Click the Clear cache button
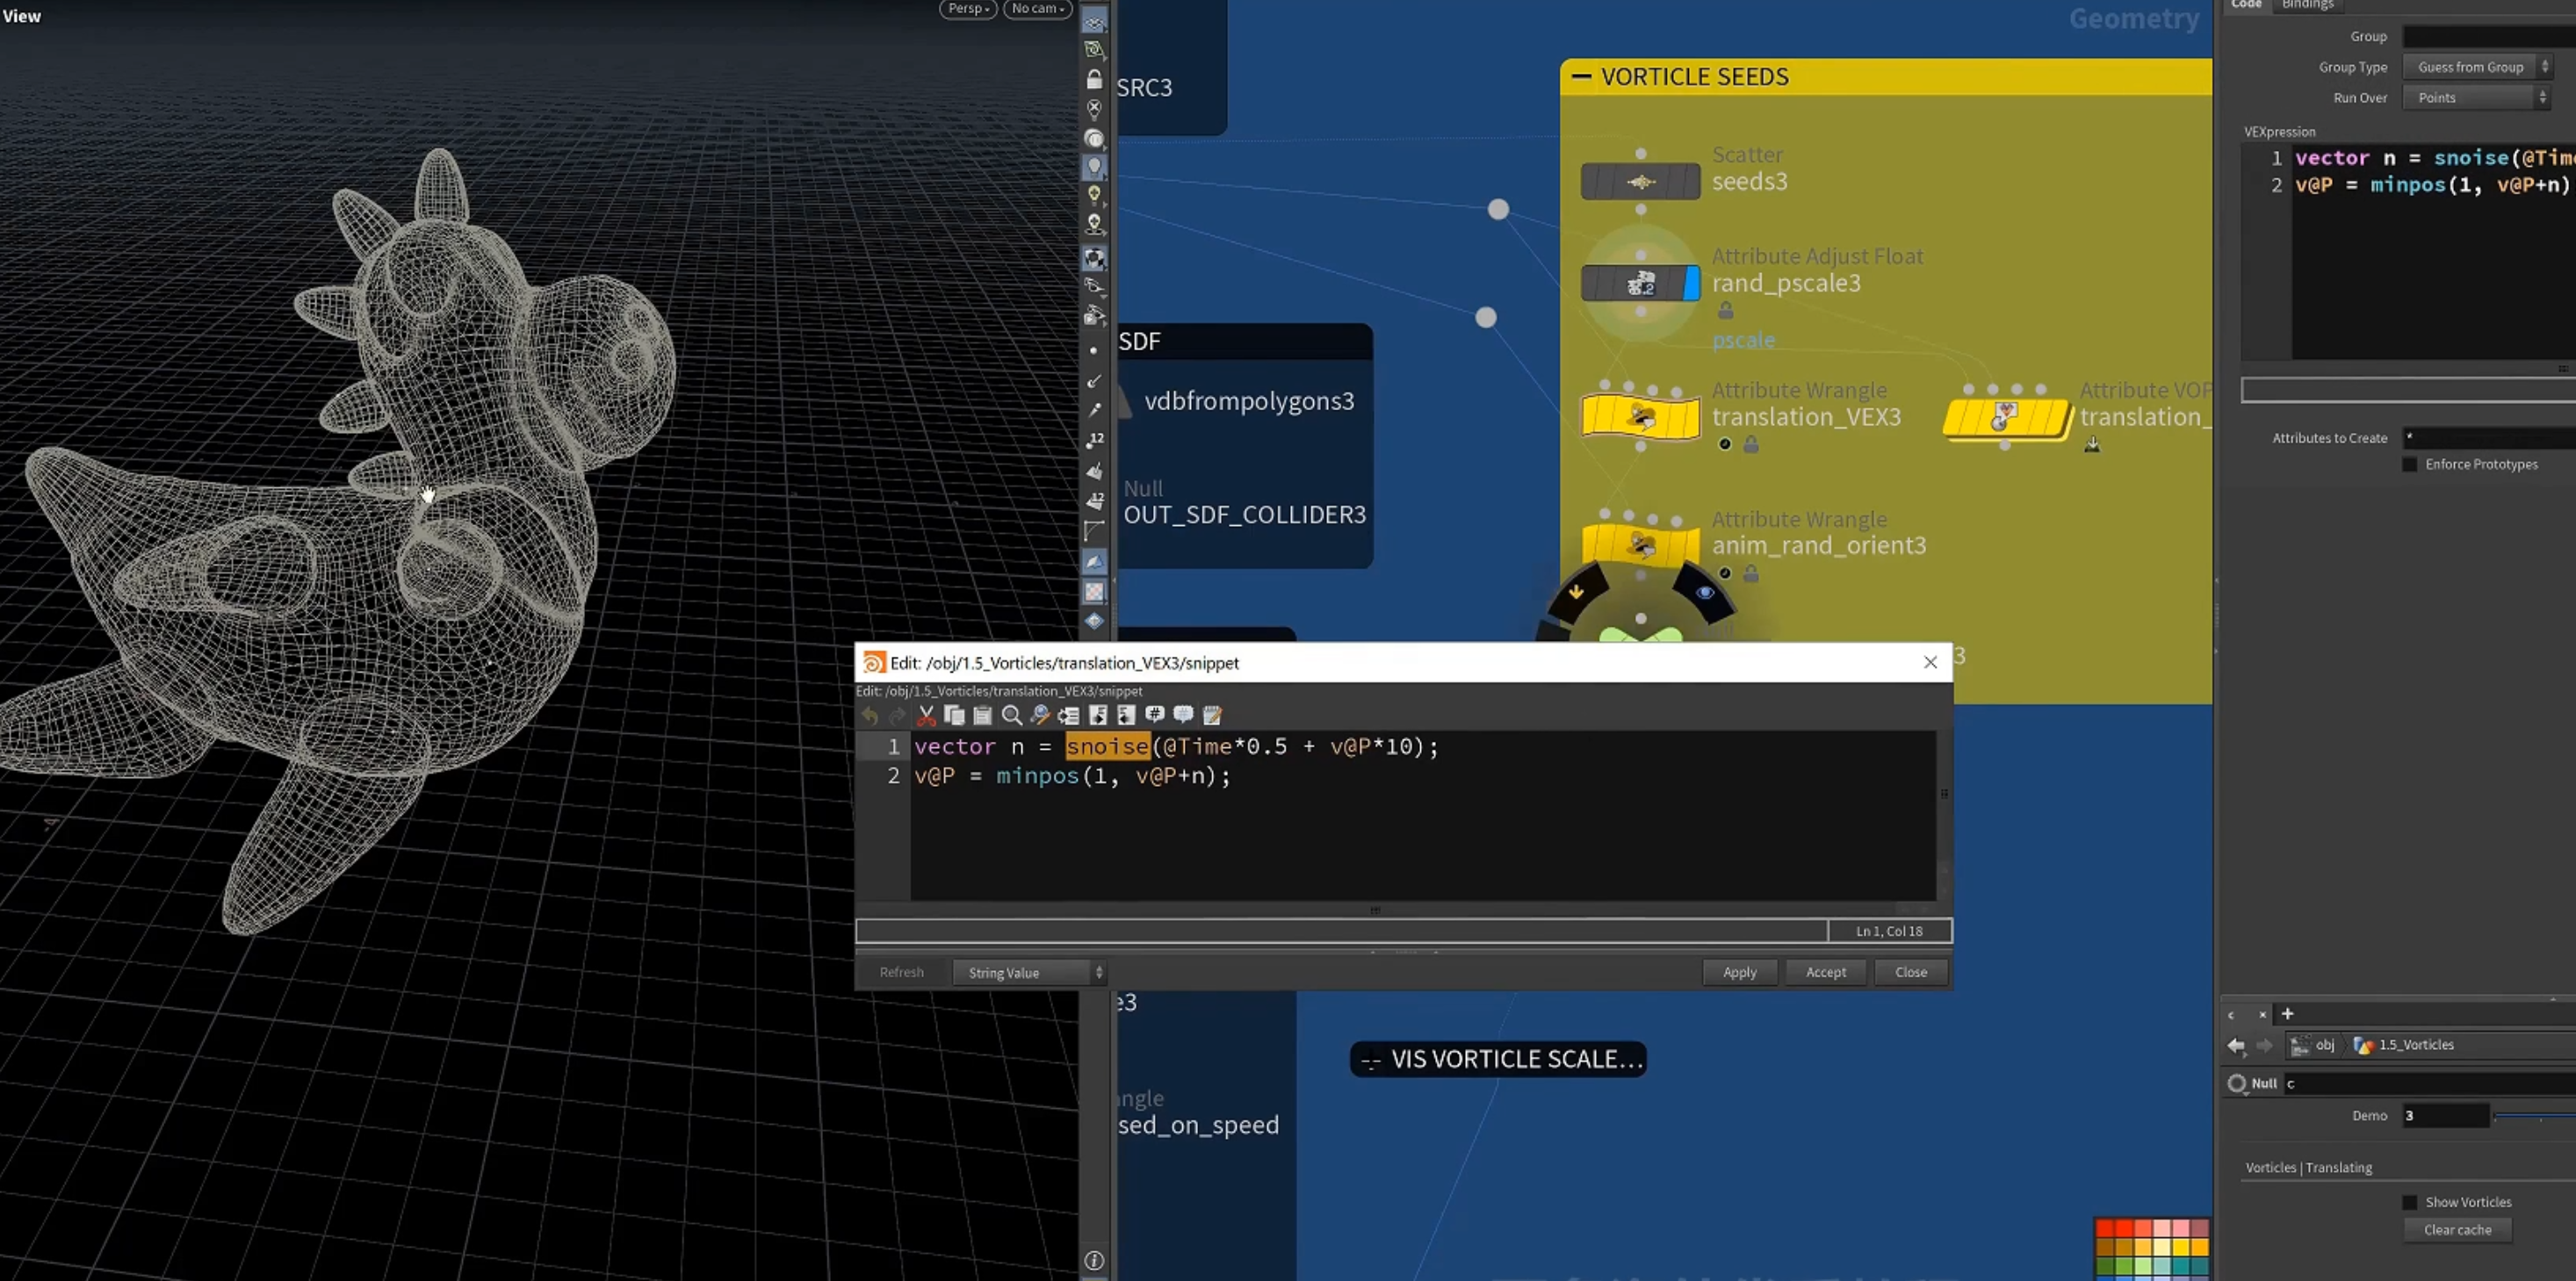 coord(2457,1230)
